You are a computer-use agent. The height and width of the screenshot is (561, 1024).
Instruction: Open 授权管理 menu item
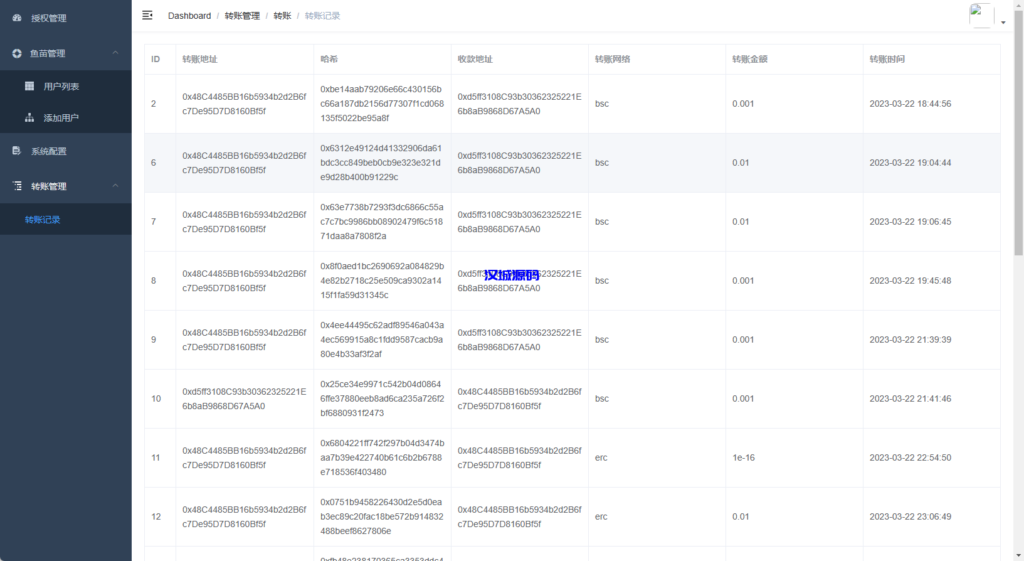point(49,18)
